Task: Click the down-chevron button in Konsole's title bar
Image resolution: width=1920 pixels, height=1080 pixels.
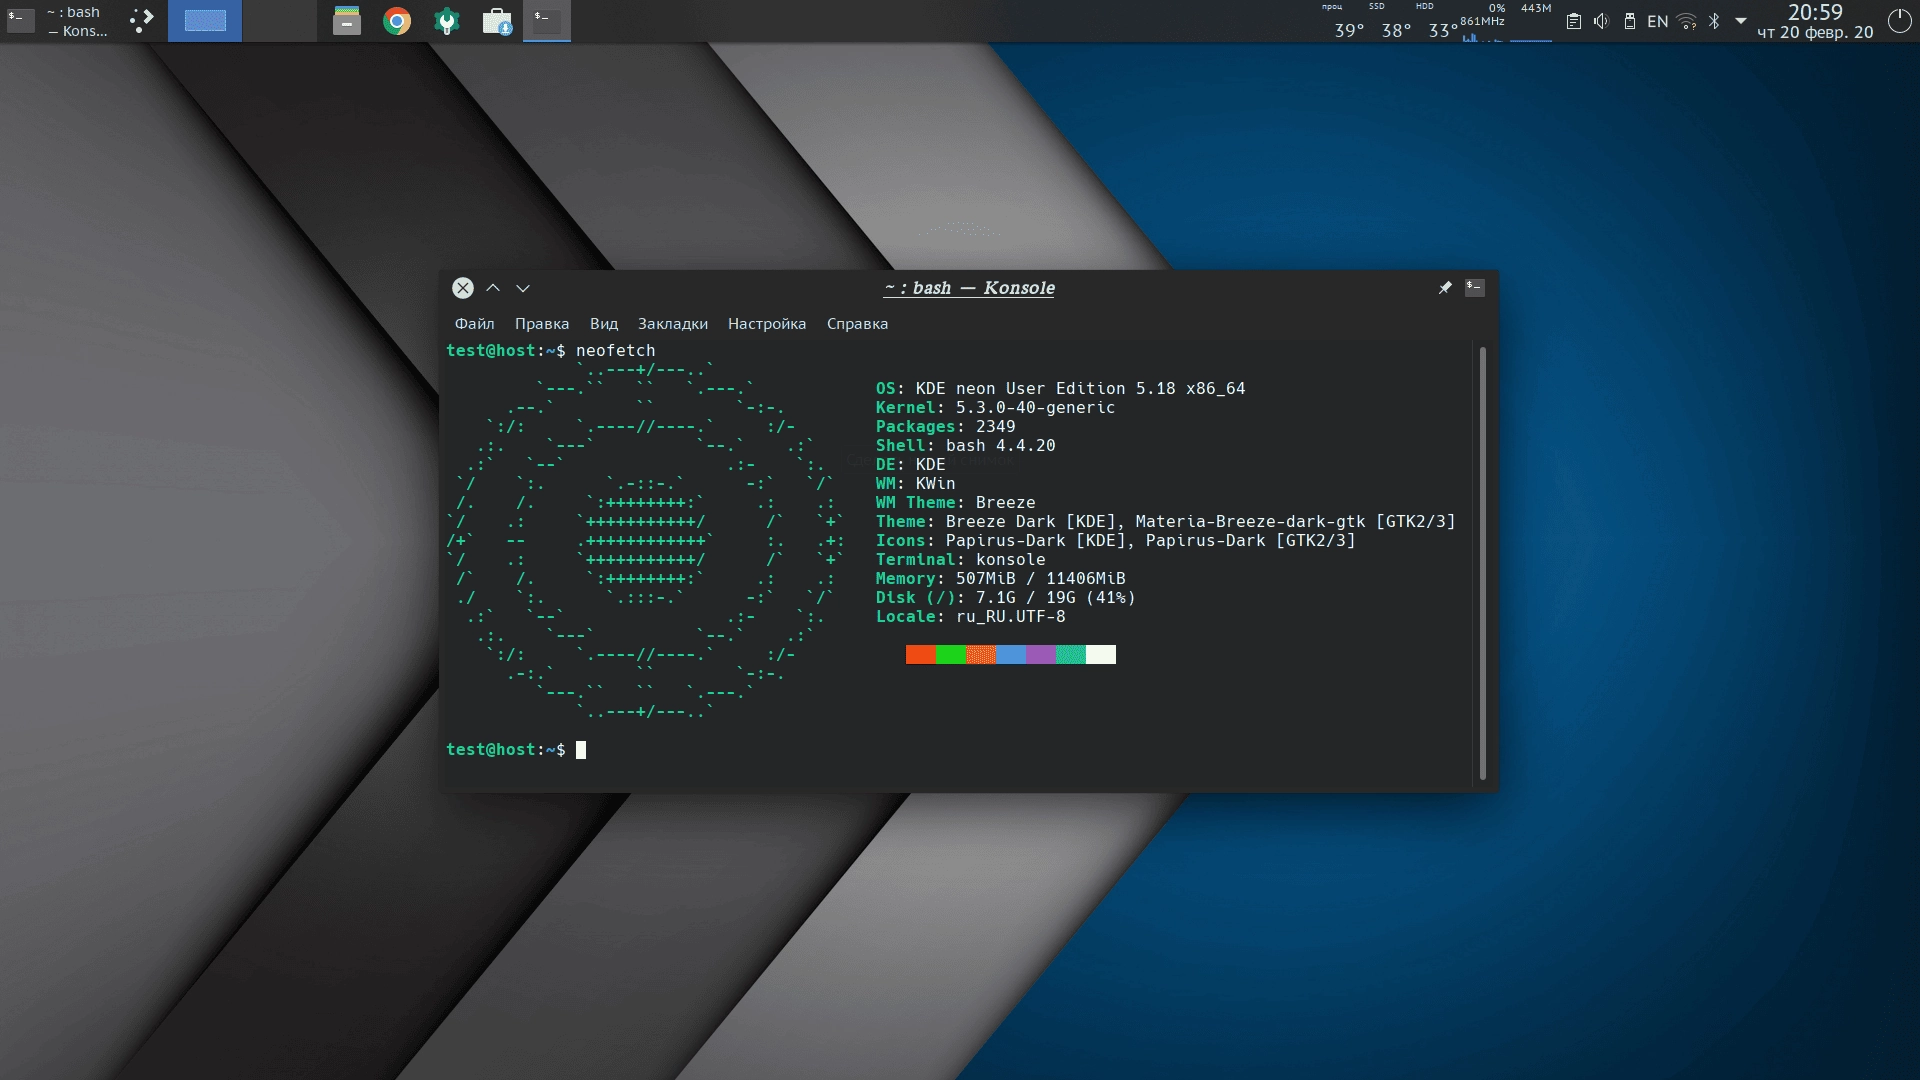Action: coord(523,288)
